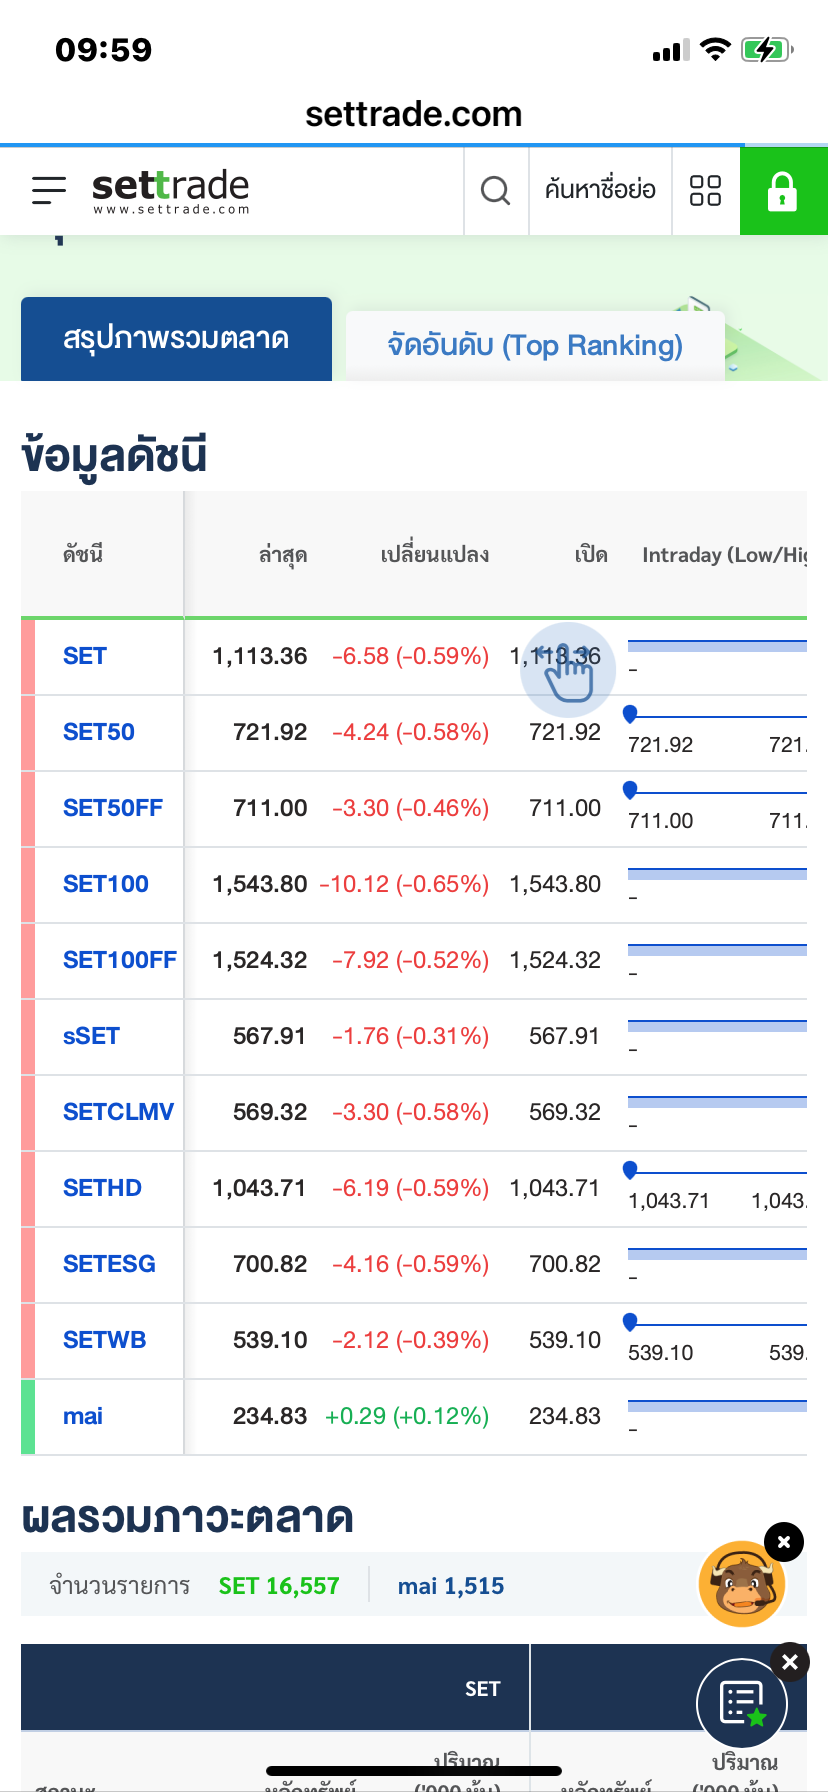Open the SETCLMV index link

[118, 1112]
